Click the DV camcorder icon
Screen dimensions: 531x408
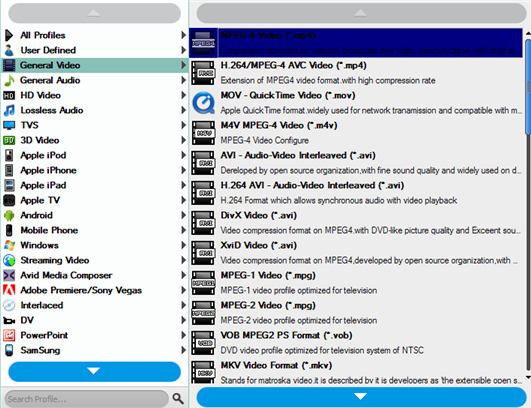click(9, 320)
